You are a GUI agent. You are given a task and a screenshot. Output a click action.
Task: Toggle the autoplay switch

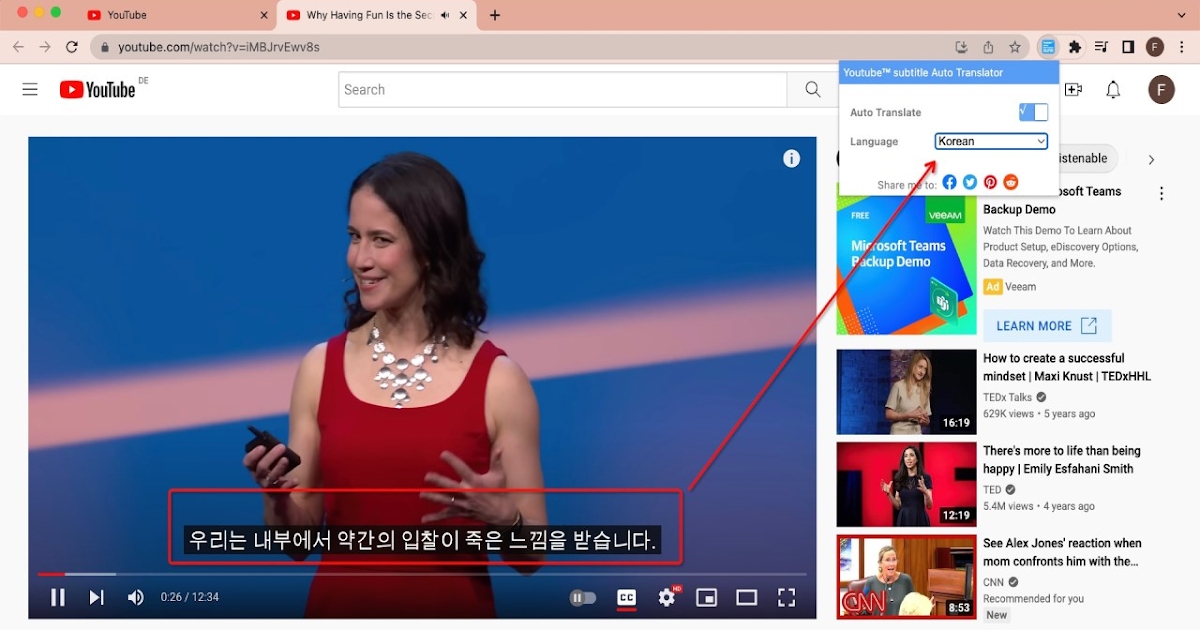[x=582, y=598]
